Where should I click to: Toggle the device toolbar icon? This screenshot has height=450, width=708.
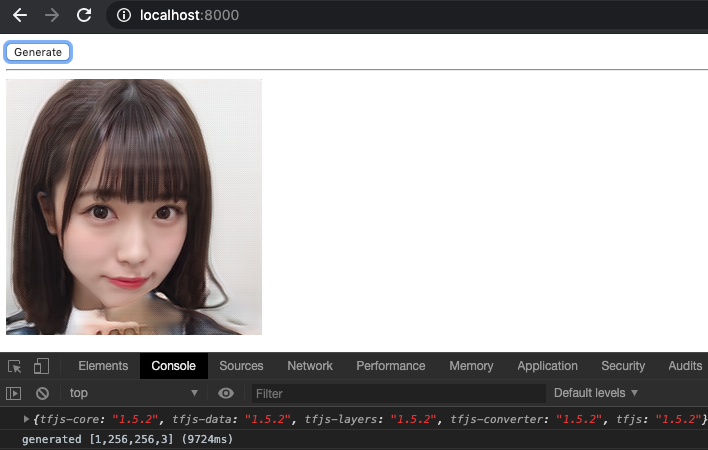coord(42,366)
